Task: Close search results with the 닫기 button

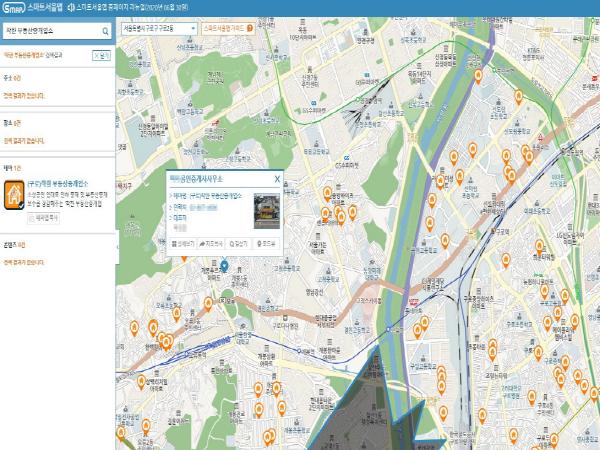Action: (104, 57)
